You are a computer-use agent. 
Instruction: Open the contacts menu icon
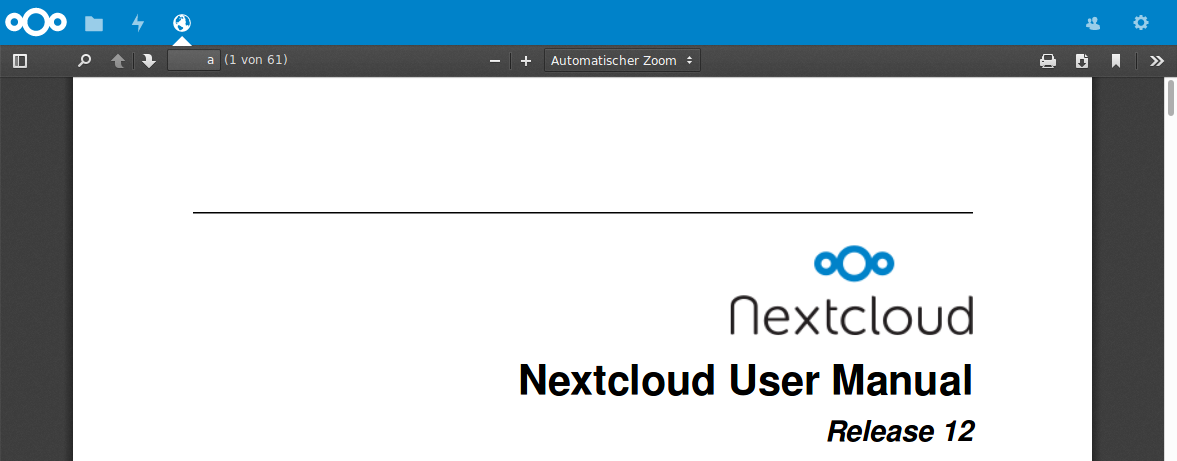[x=1093, y=23]
